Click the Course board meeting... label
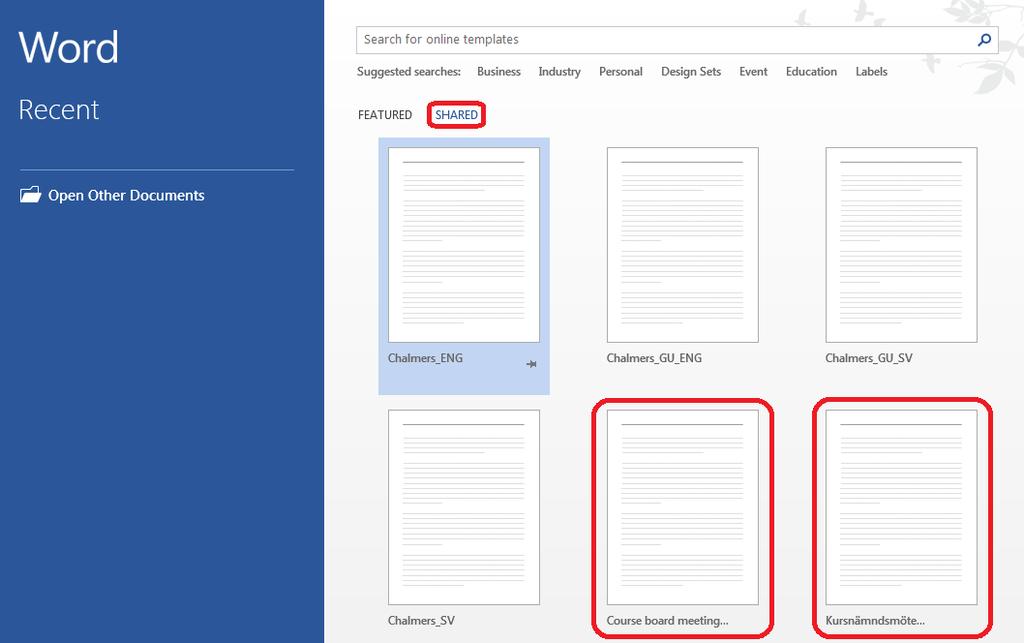This screenshot has width=1024, height=643. pos(667,621)
